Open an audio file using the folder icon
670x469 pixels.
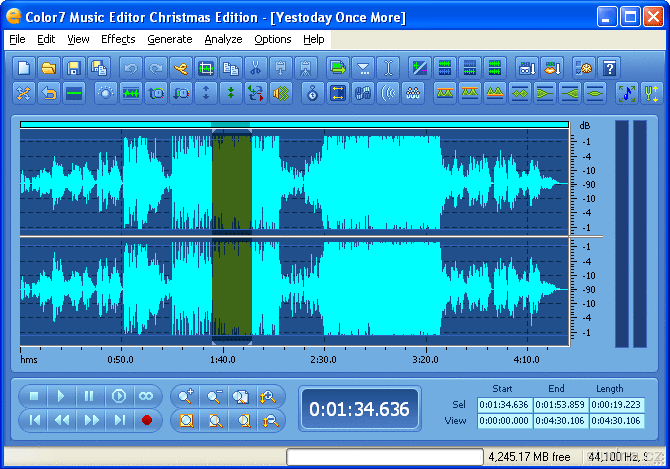(48, 68)
